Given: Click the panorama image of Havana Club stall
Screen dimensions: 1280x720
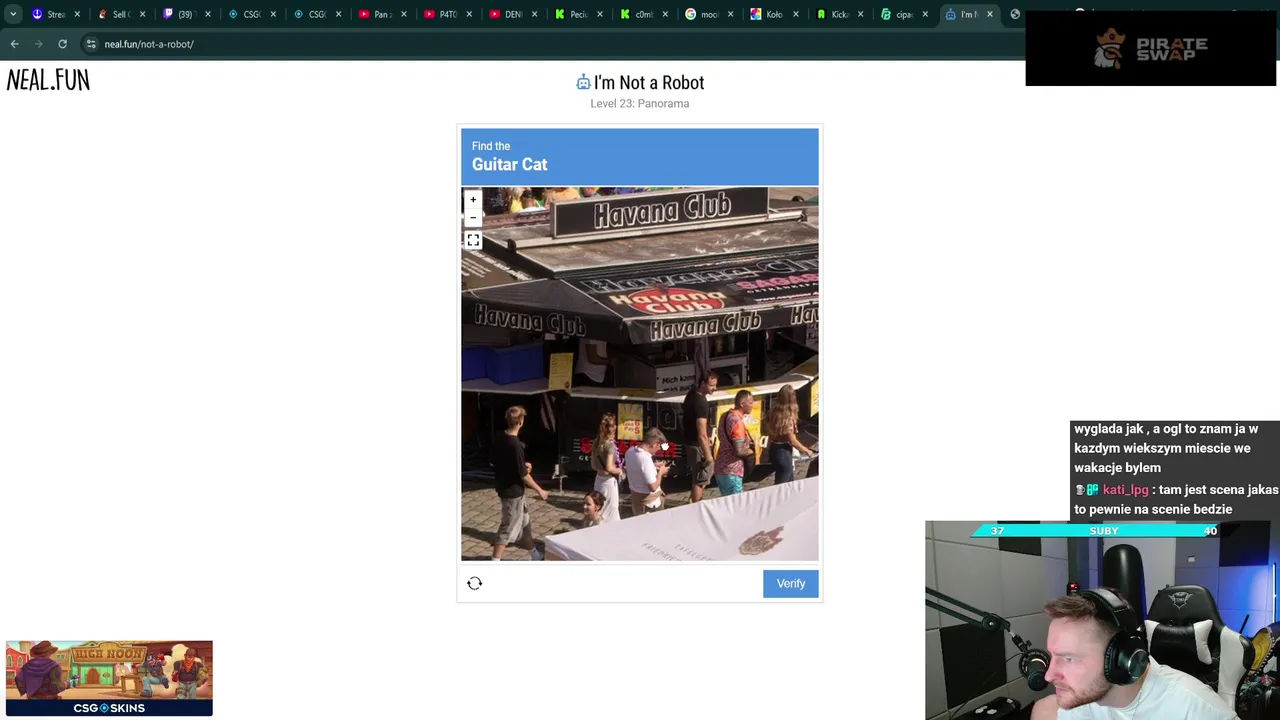Looking at the screenshot, I should 640,374.
